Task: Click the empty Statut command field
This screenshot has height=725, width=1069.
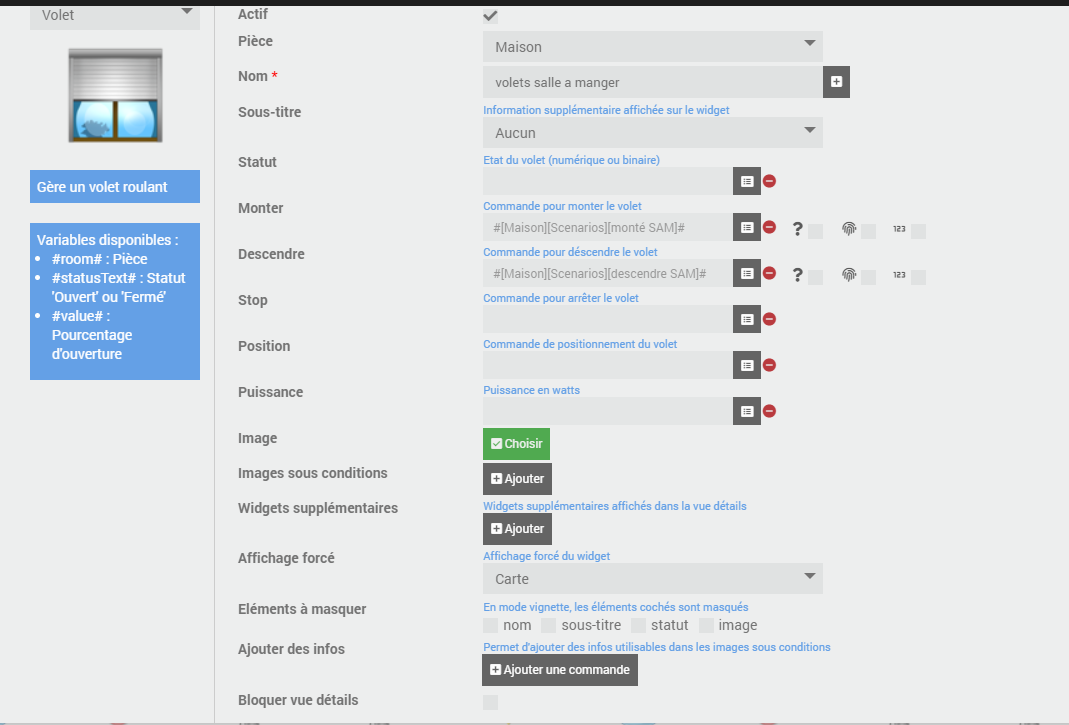Action: tap(607, 181)
